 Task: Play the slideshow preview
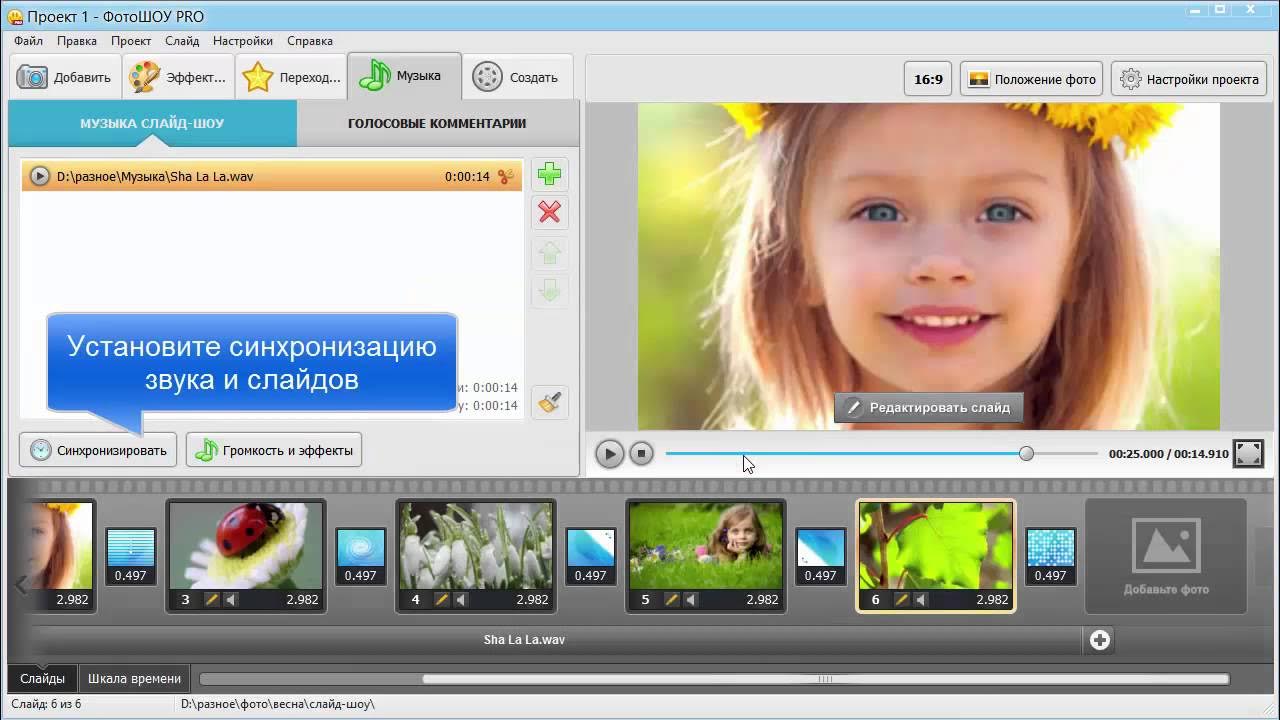coord(609,454)
